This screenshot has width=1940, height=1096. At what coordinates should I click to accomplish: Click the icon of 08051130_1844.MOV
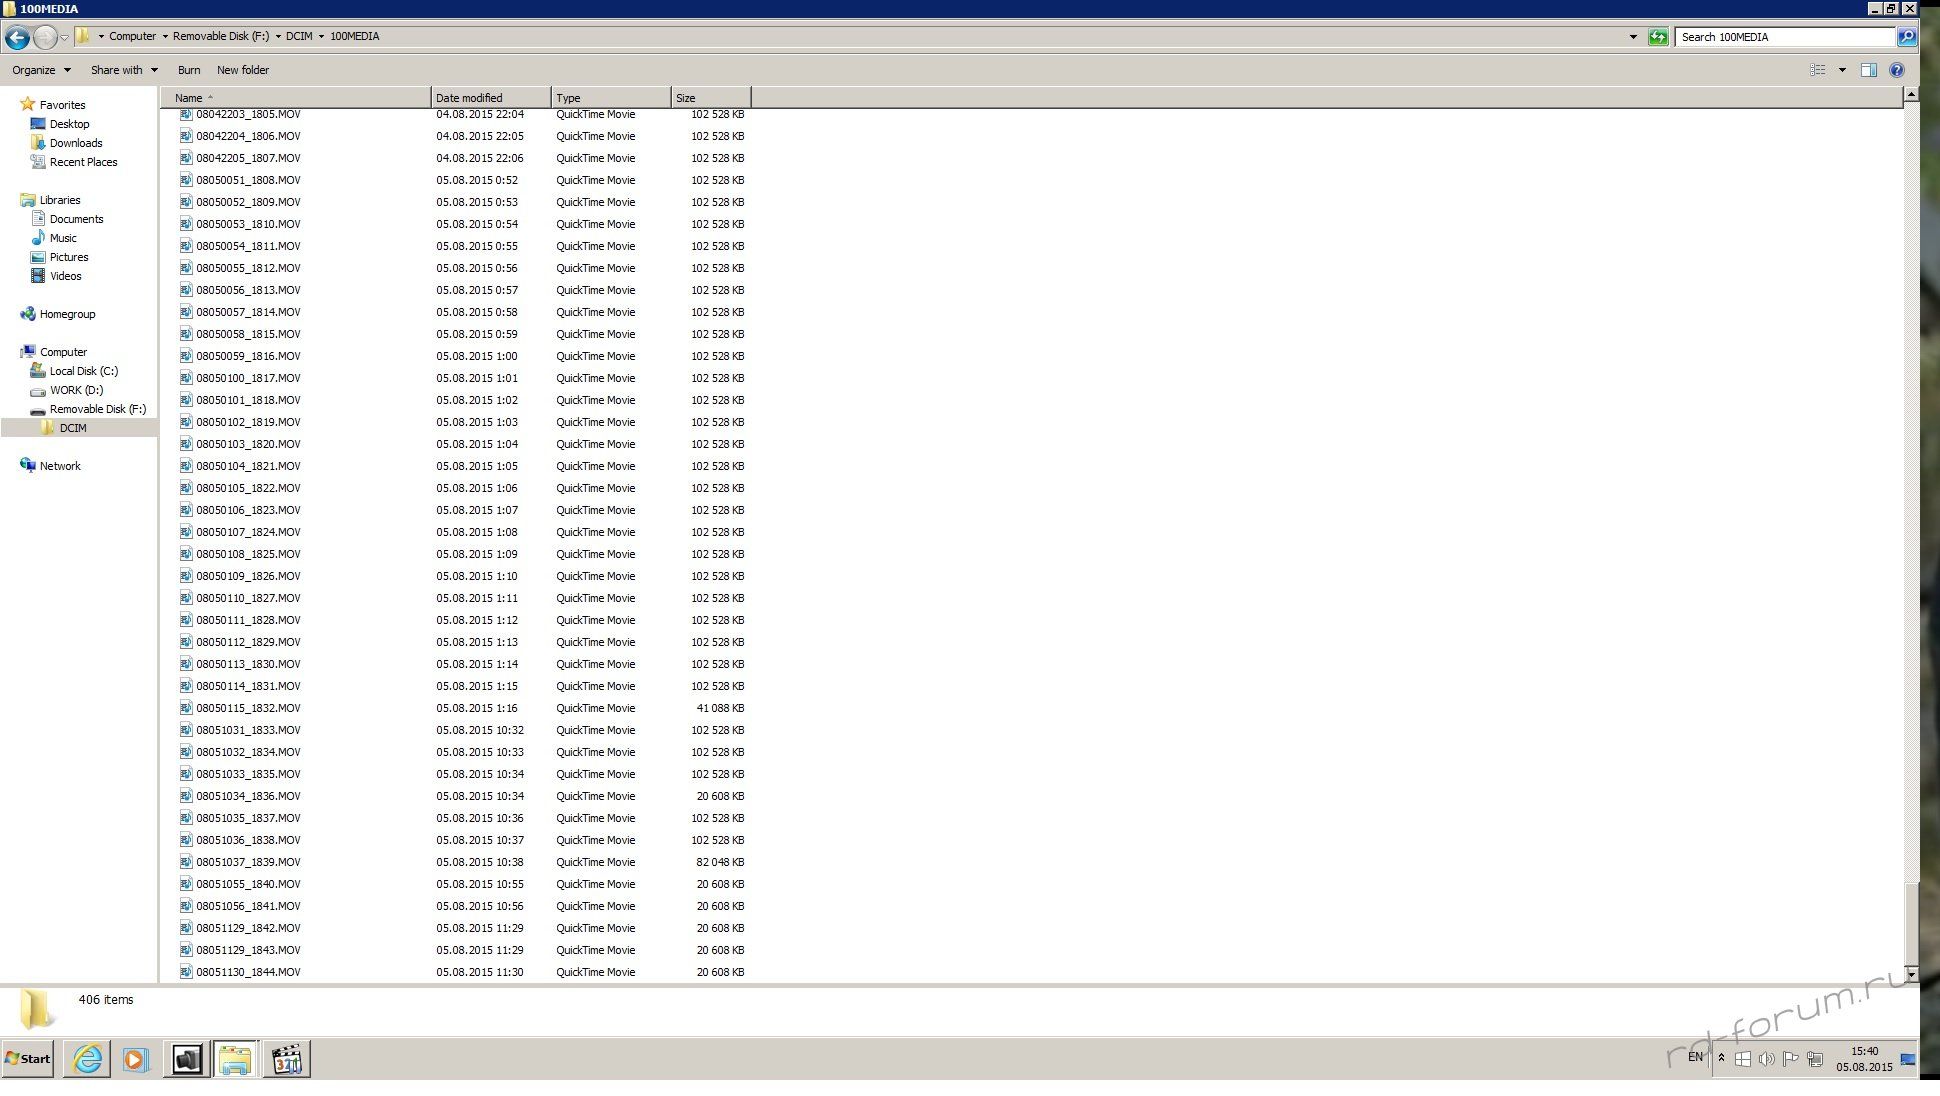coord(186,972)
